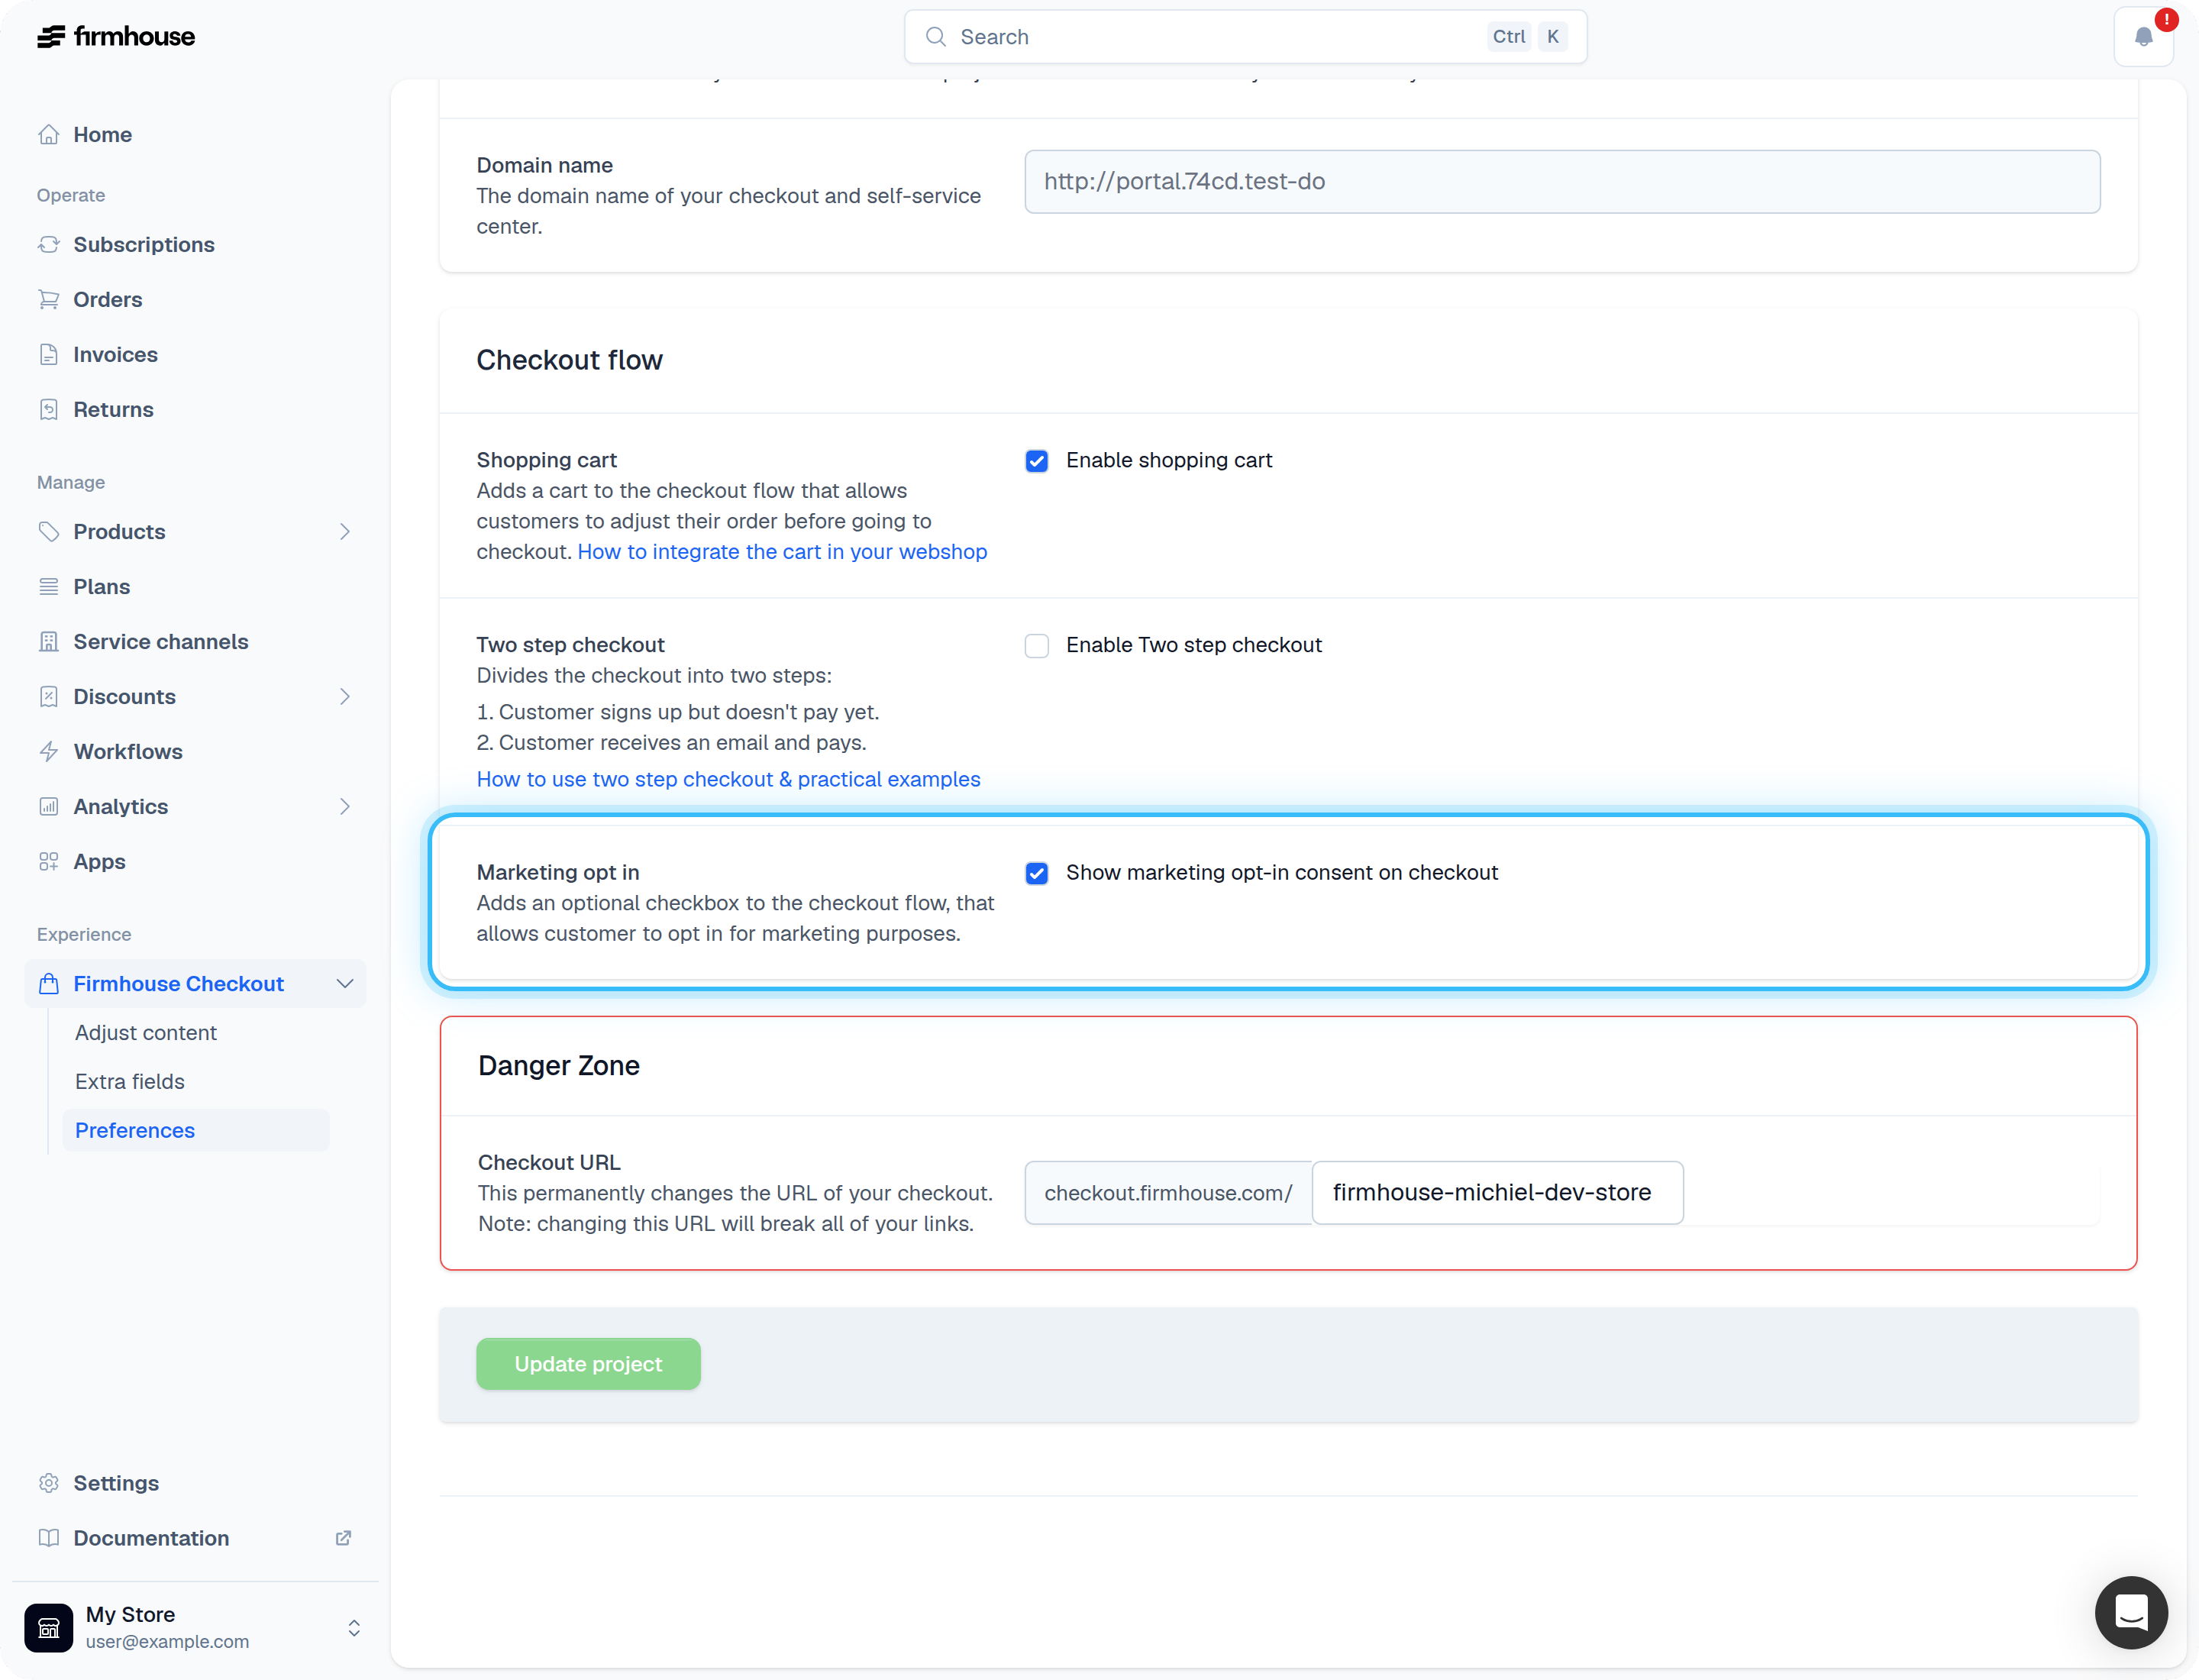Open Subscriptions page
Image resolution: width=2199 pixels, height=1680 pixels.
pos(144,244)
